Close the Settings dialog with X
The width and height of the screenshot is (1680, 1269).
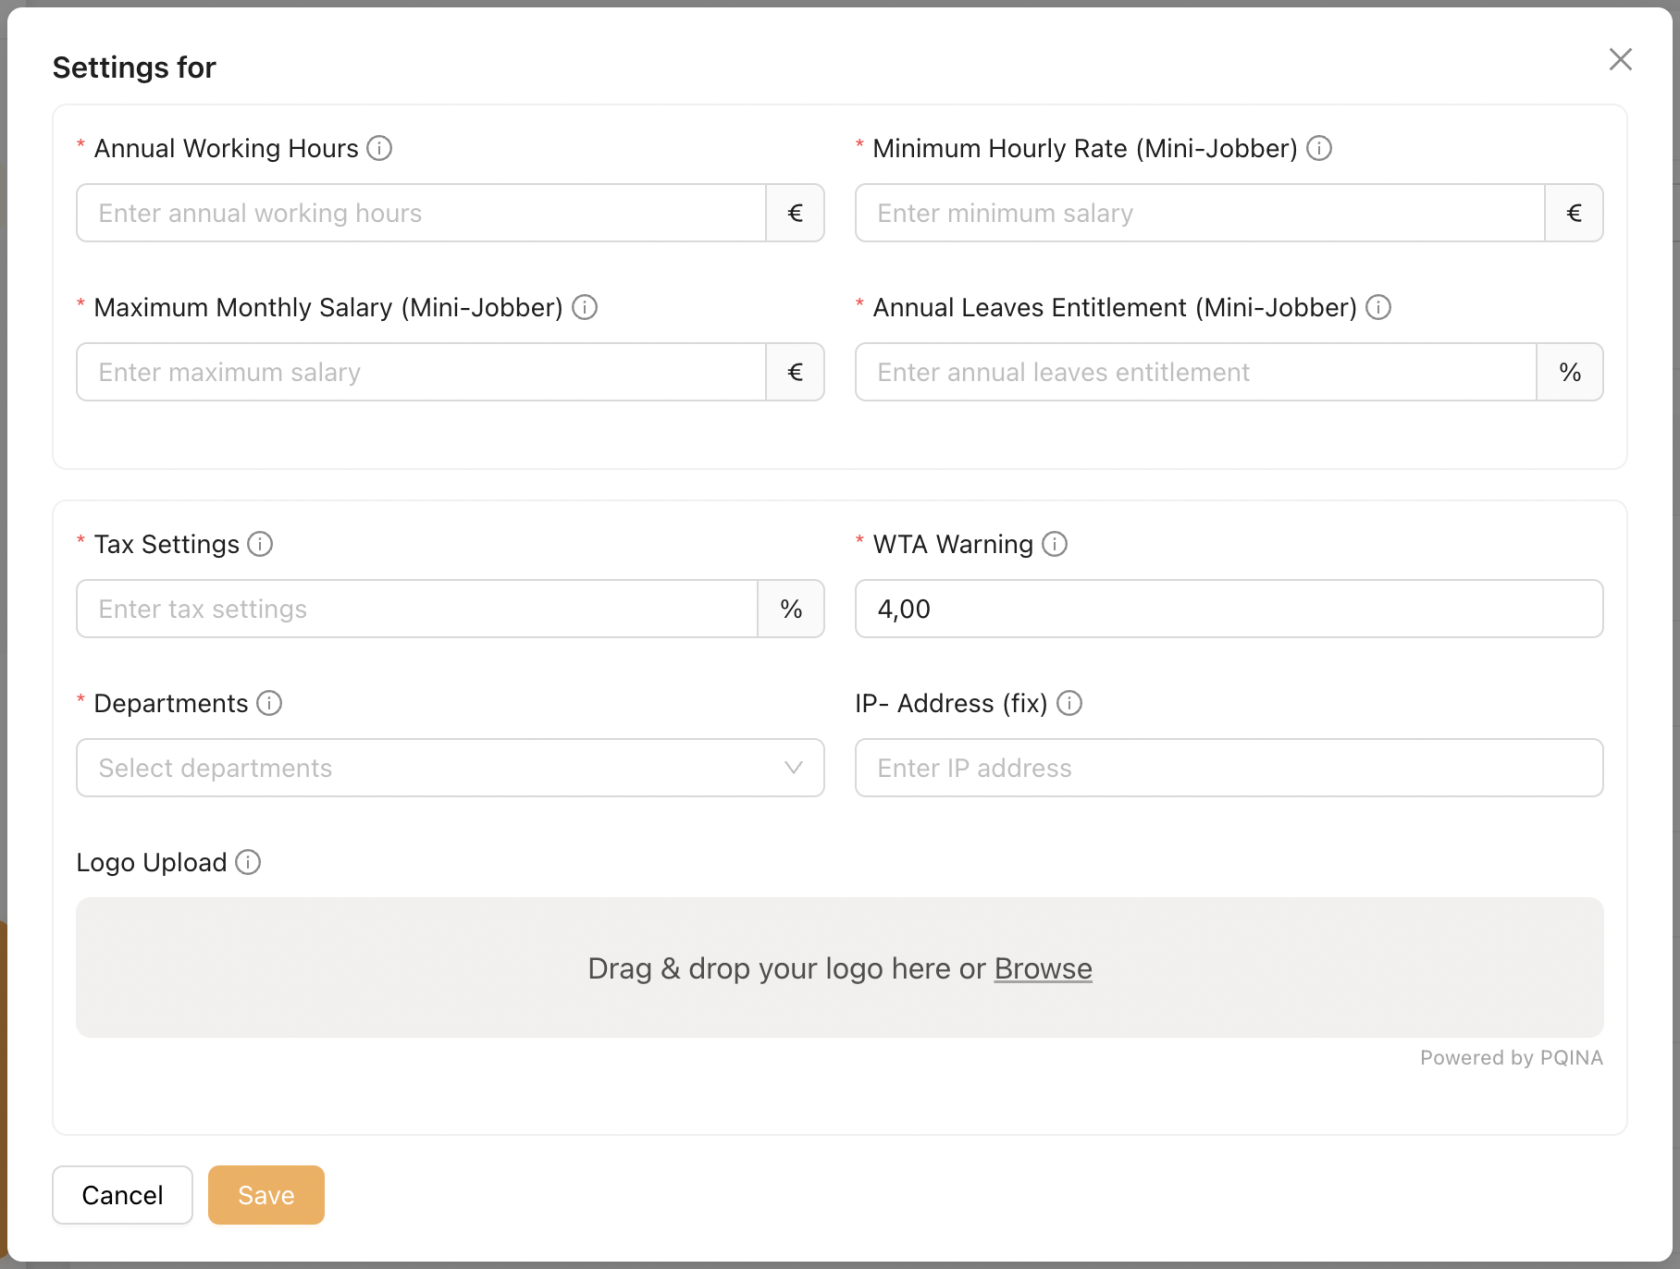coord(1620,60)
